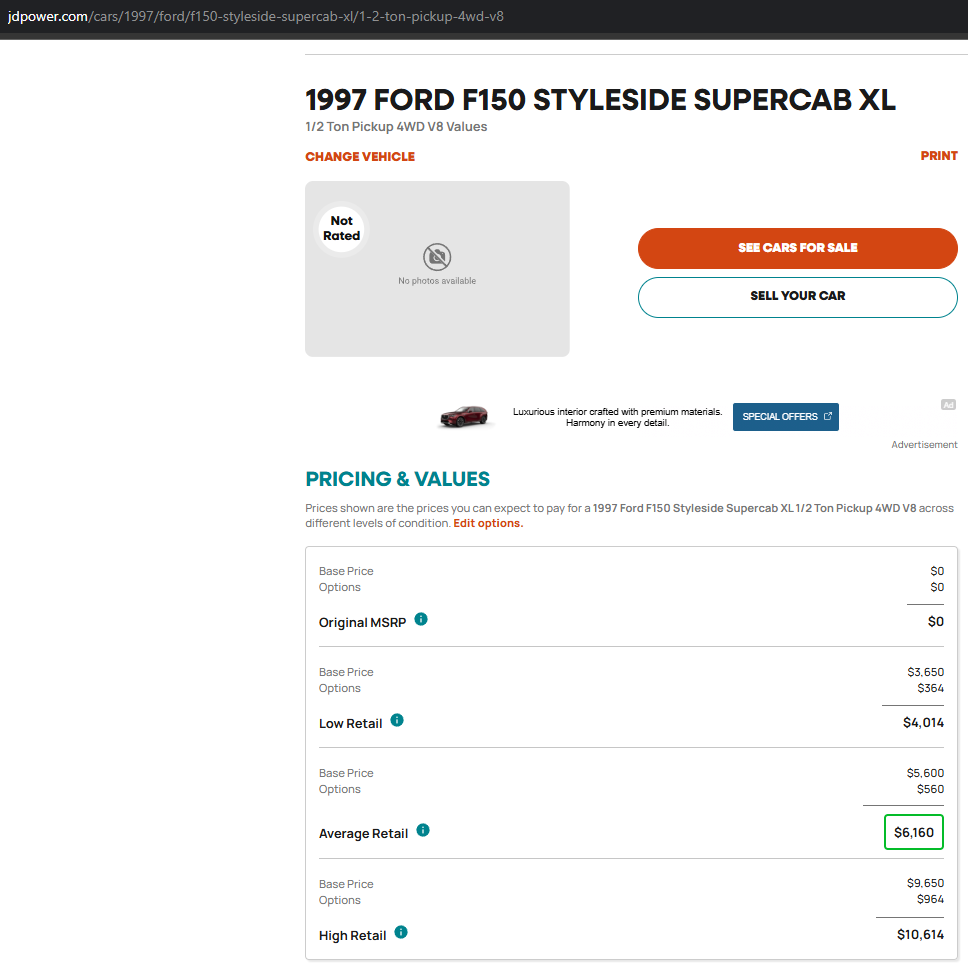Click the Low Retail $4,014 value
968x963 pixels.
pyautogui.click(x=923, y=723)
